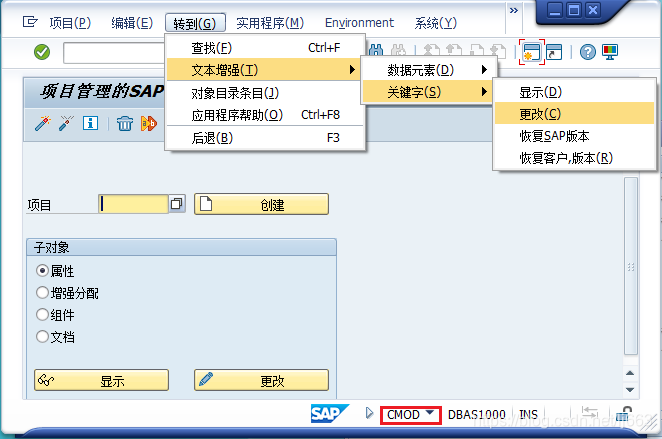Screen dimensions: 662x439
Task: Click the SAP logo in status bar
Action: (x=330, y=414)
